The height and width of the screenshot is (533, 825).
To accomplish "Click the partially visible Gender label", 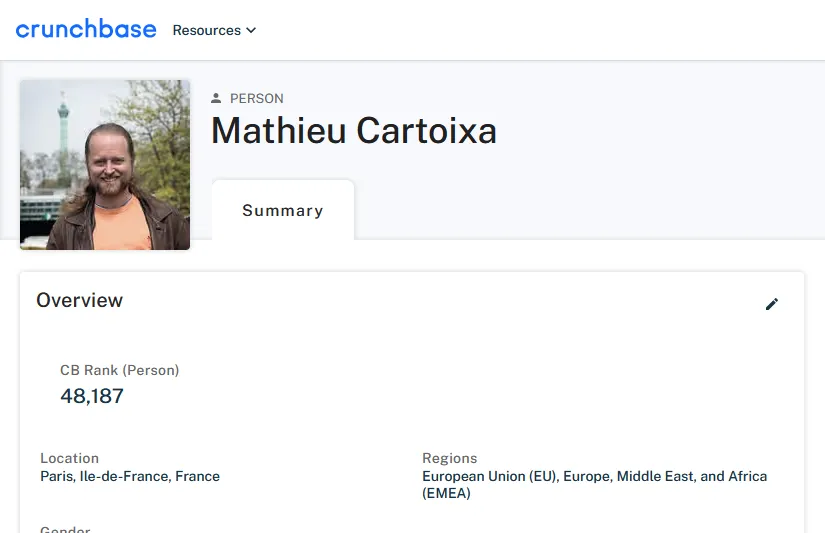I will pos(65,529).
